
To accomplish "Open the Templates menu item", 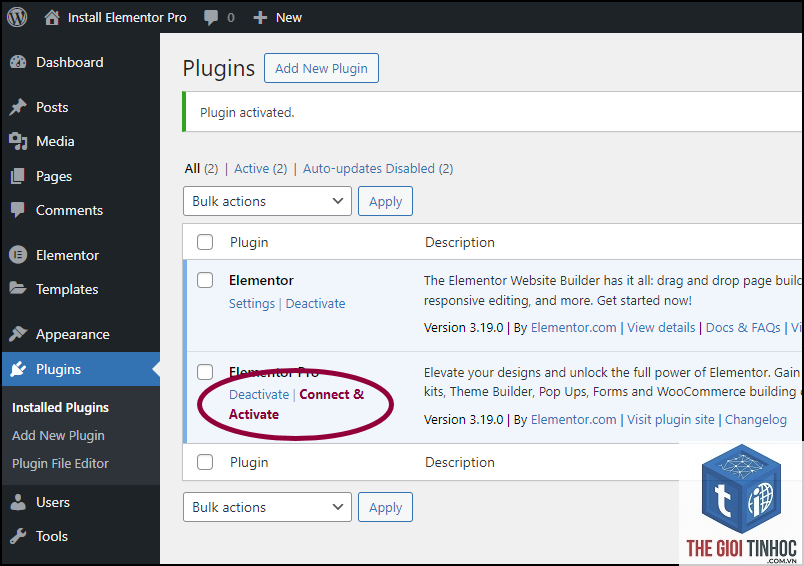I will 67,289.
